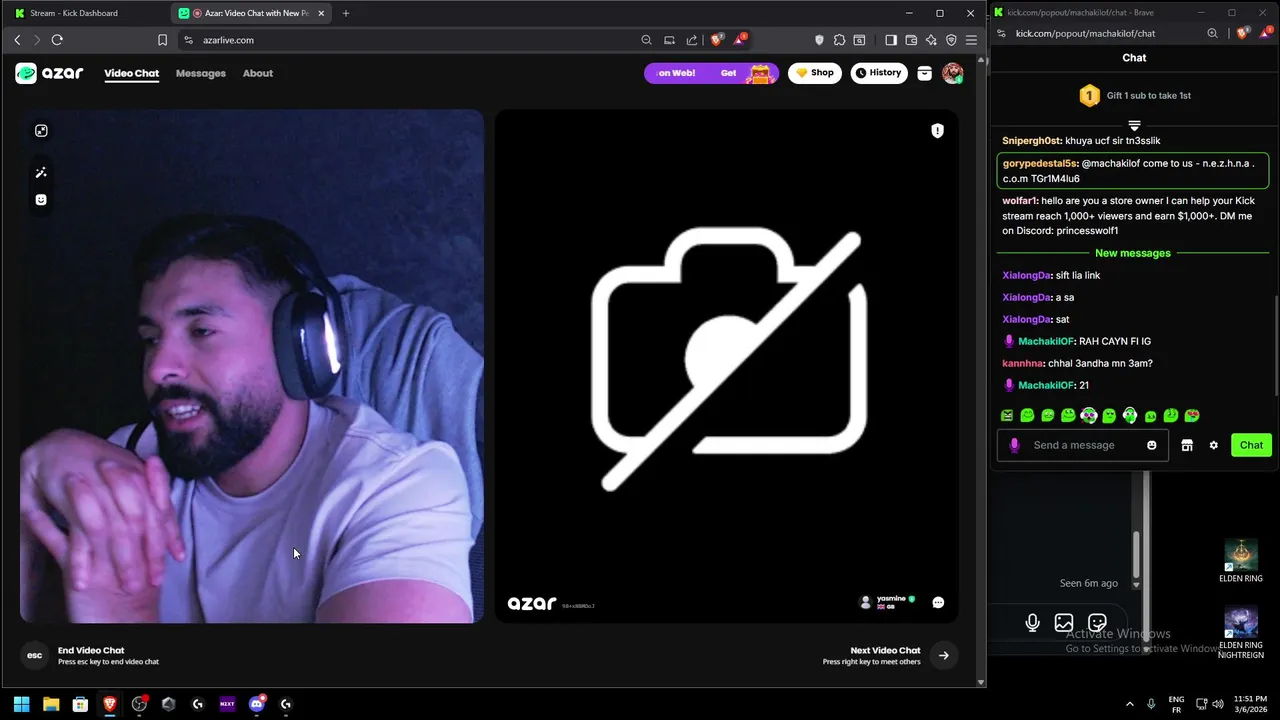Click 'New messages' divider in Kick chat
Image resolution: width=1280 pixels, height=720 pixels.
(x=1133, y=253)
